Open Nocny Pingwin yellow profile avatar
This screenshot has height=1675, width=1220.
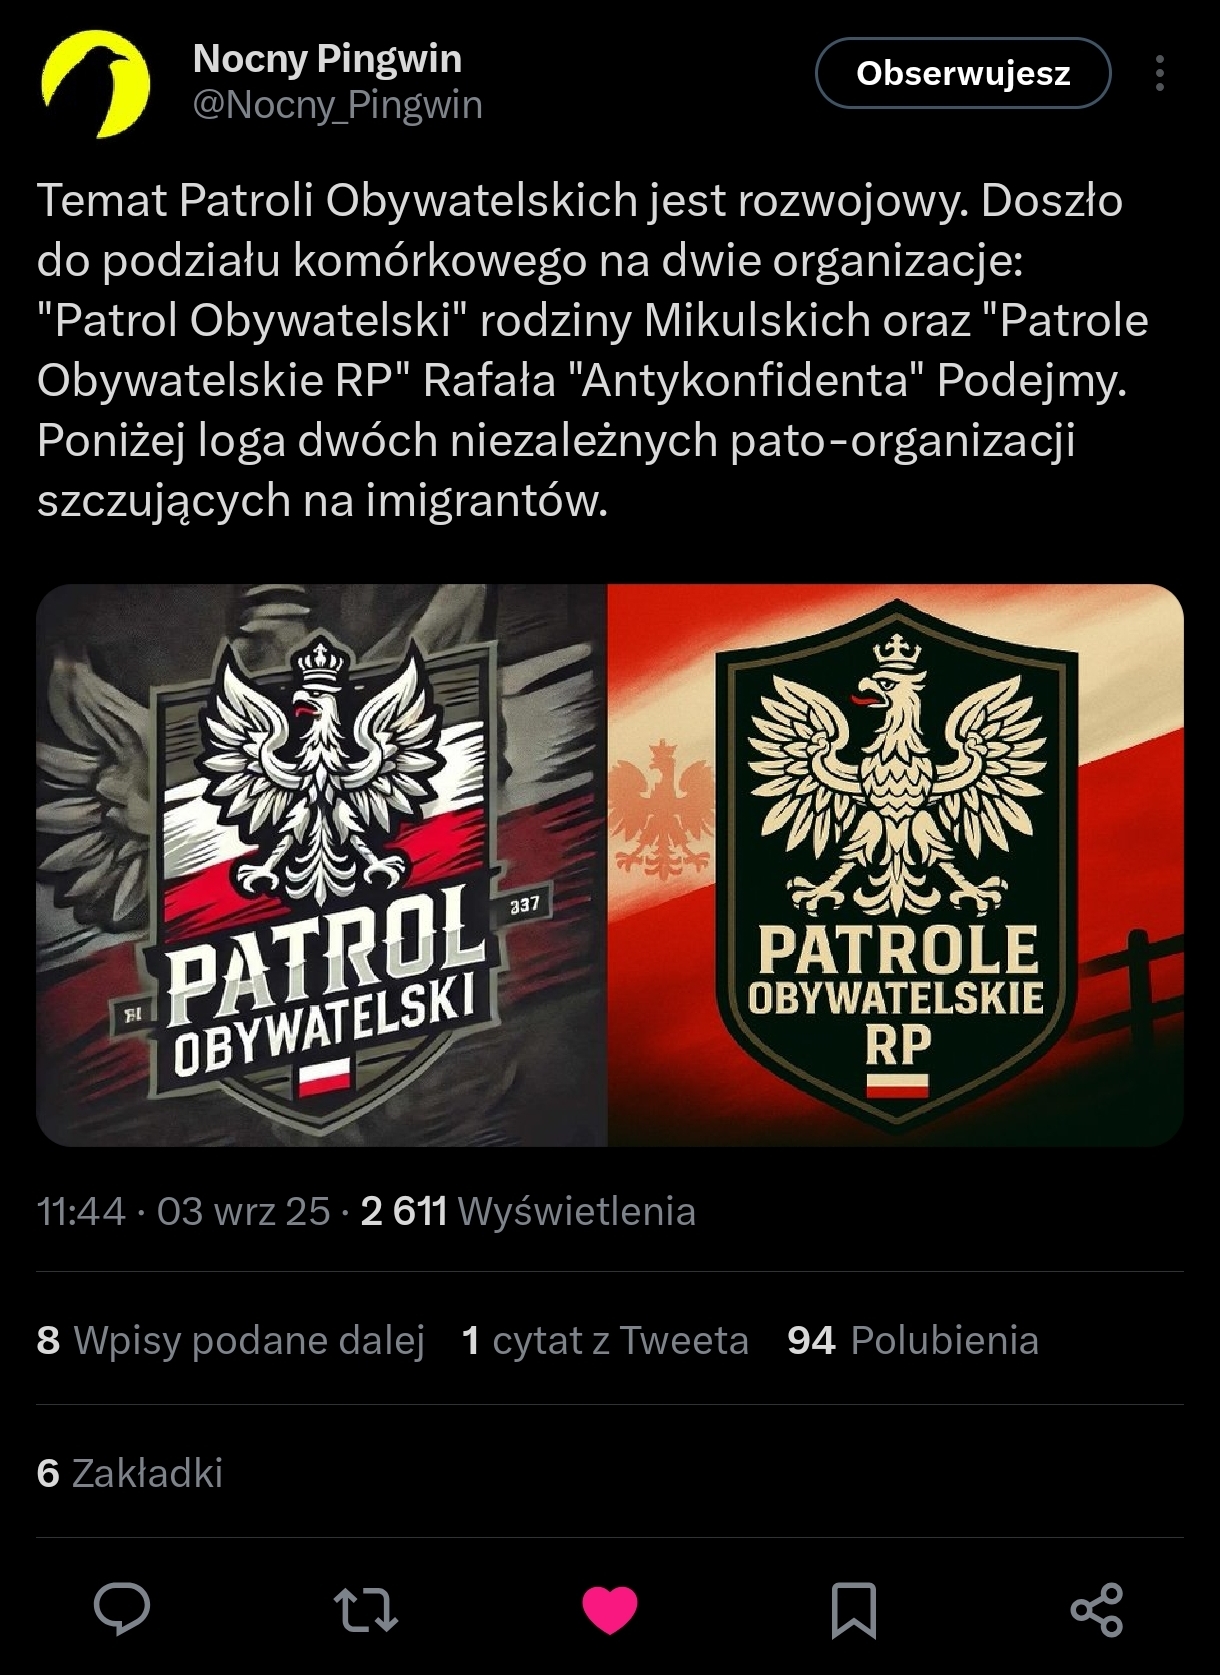(x=95, y=83)
